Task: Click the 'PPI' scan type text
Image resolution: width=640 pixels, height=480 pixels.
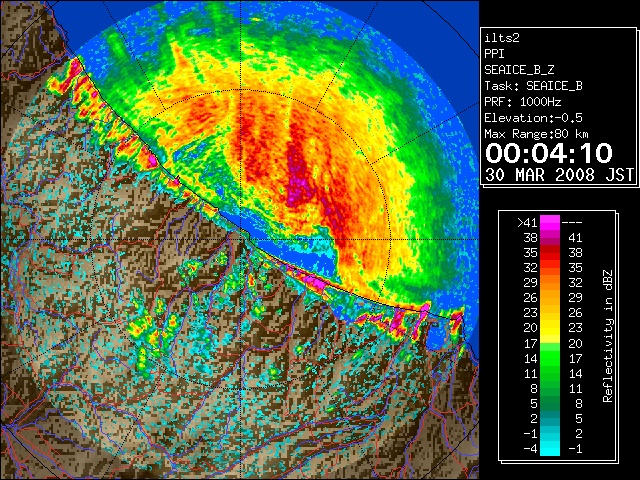Action: (494, 54)
